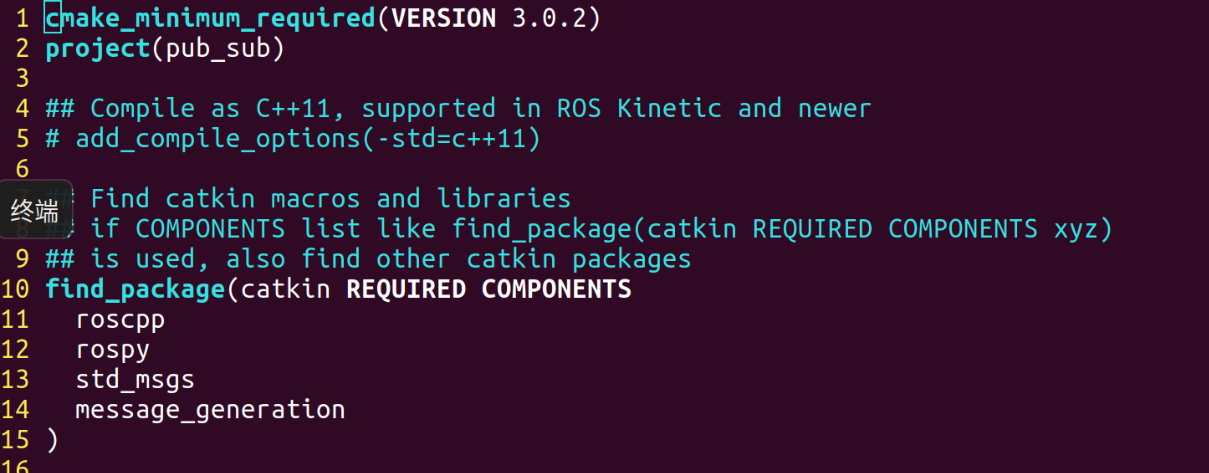Click the message_generation entry
Image resolution: width=1209 pixels, height=473 pixels.
click(210, 410)
